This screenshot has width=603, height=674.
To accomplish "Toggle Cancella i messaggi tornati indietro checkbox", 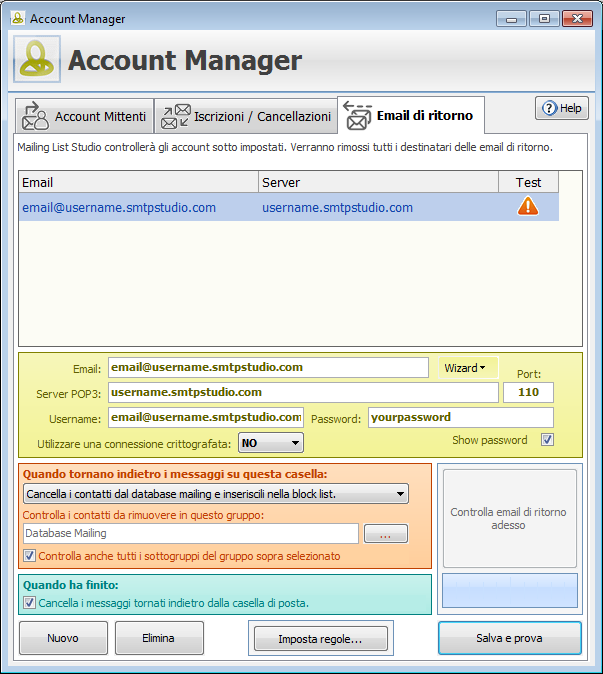I will (x=29, y=603).
